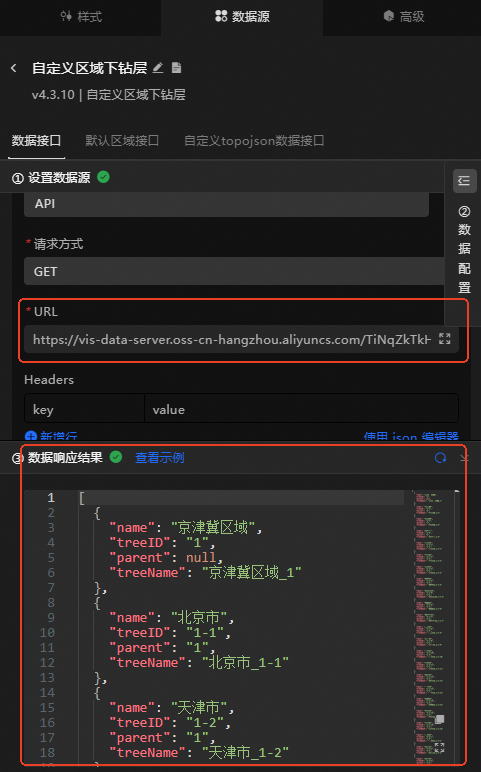Expand the 数据配置 step panel

tap(464, 249)
